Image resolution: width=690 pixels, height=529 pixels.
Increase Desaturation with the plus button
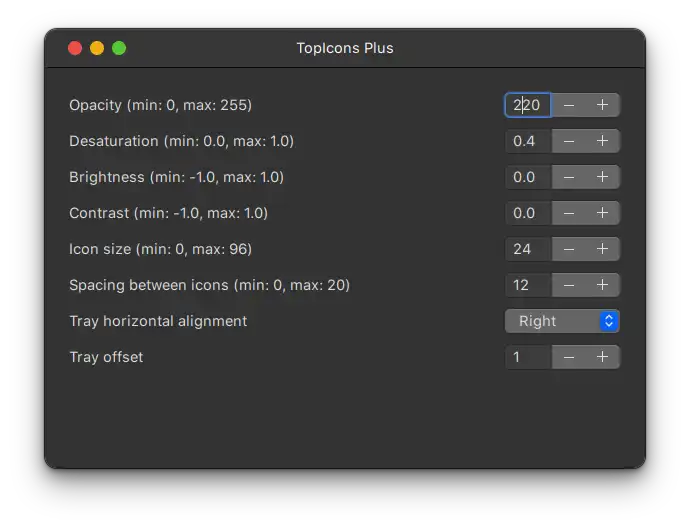602,141
